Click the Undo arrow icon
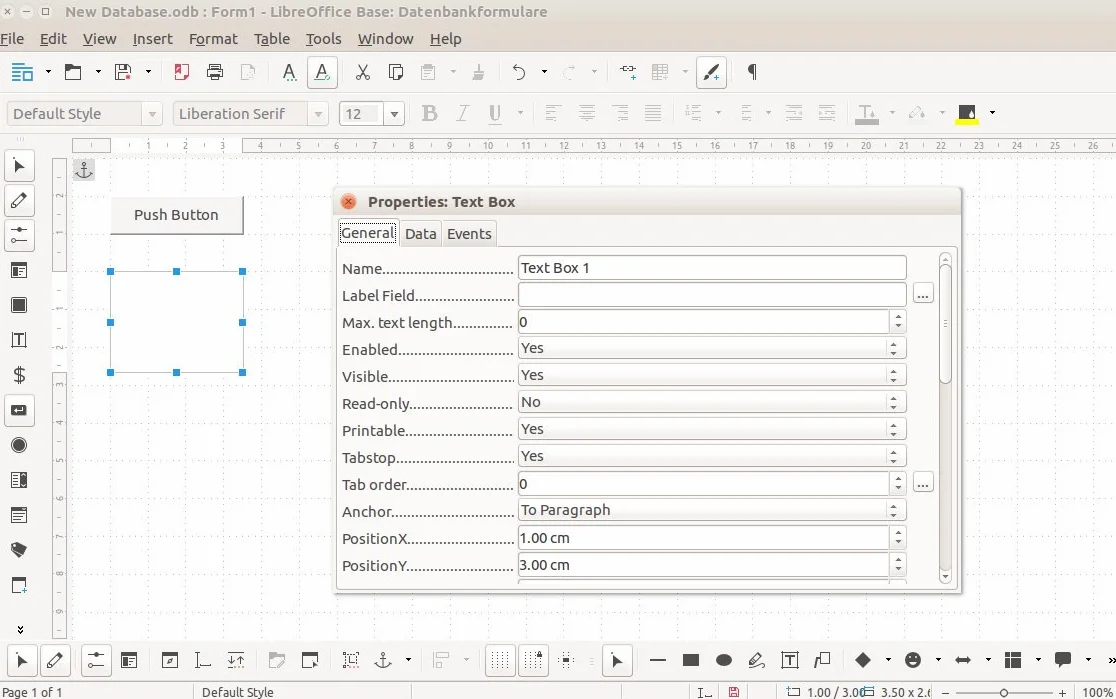Image resolution: width=1116 pixels, height=699 pixels. [519, 72]
